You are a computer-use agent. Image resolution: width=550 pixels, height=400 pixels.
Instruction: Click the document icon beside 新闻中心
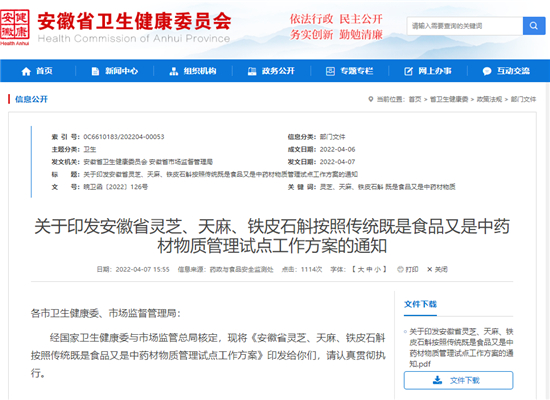[x=95, y=72]
